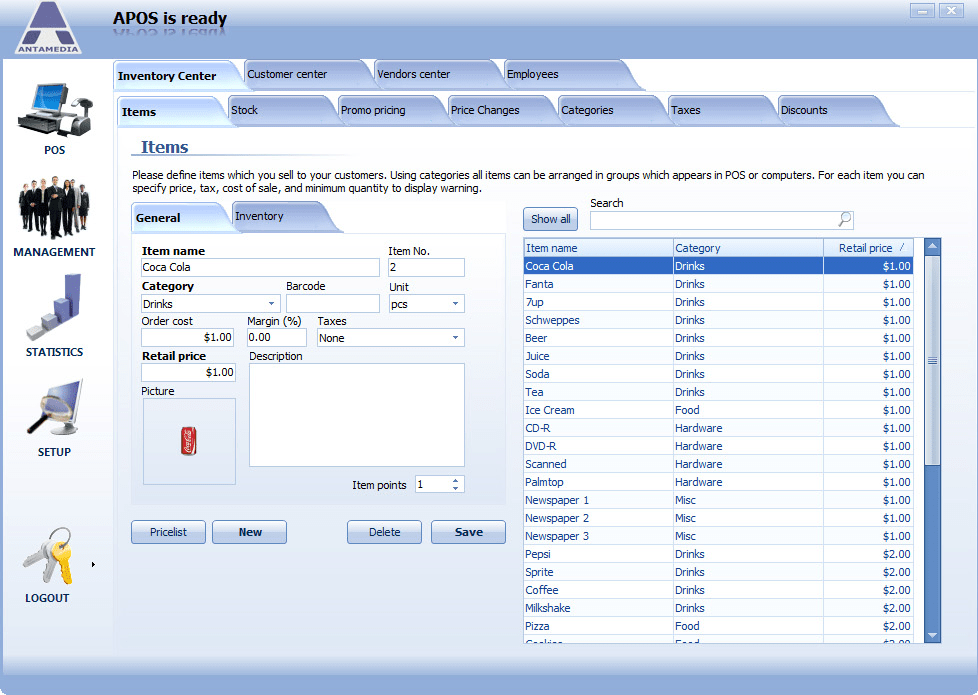The height and width of the screenshot is (695, 978).
Task: Click the Item name field
Action: pos(260,267)
